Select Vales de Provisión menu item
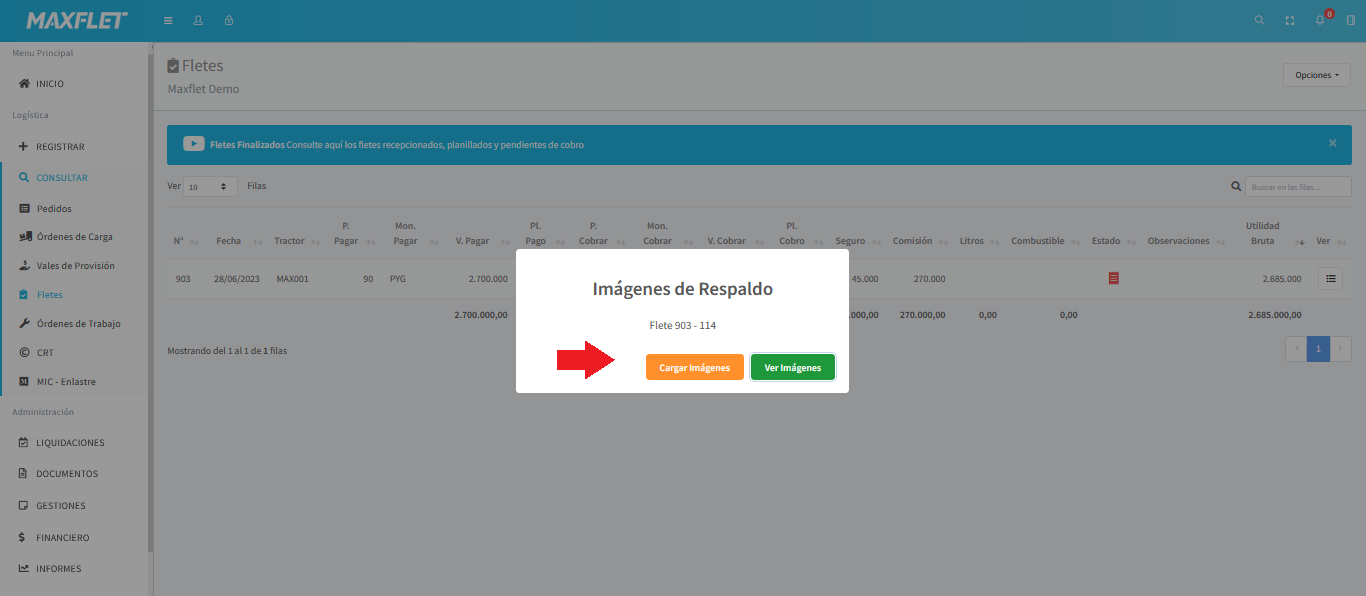Image resolution: width=1366 pixels, height=596 pixels. [x=75, y=266]
